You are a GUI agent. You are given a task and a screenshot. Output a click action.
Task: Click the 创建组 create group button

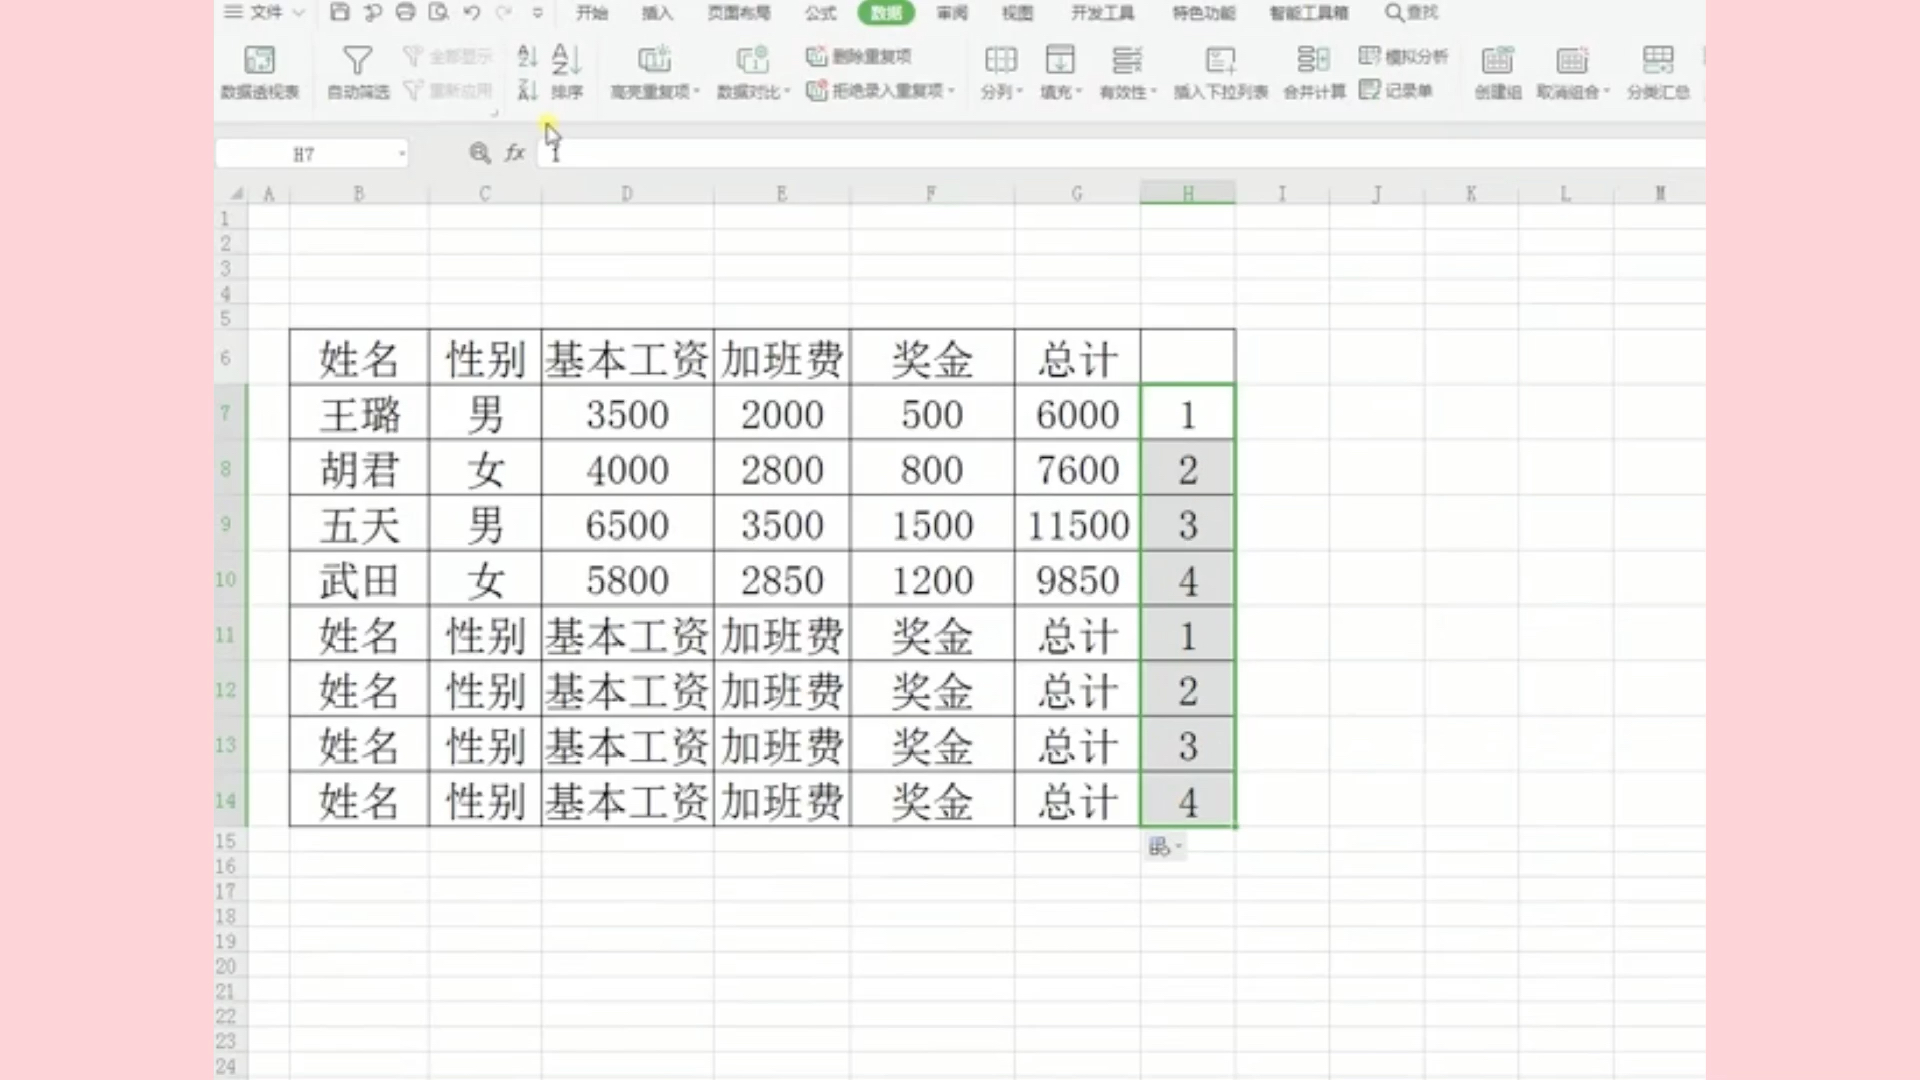click(1497, 72)
